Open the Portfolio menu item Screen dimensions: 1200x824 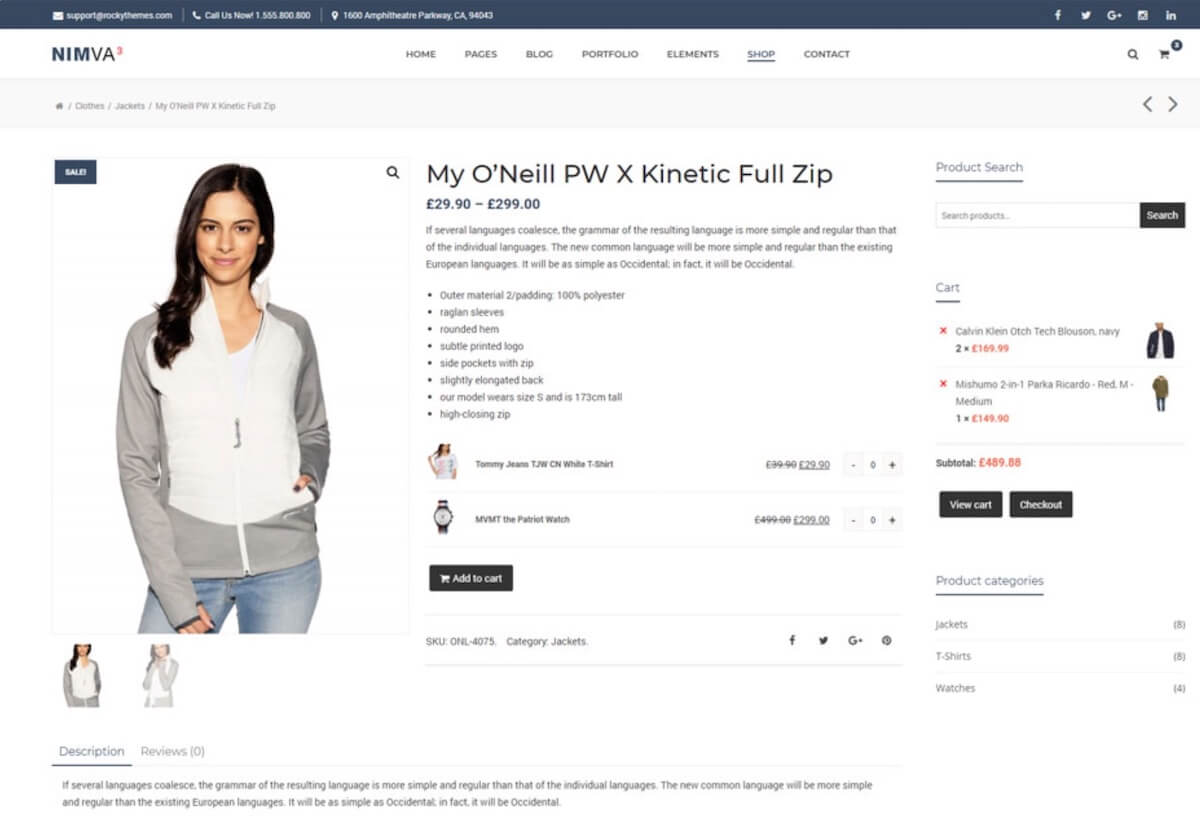click(610, 54)
